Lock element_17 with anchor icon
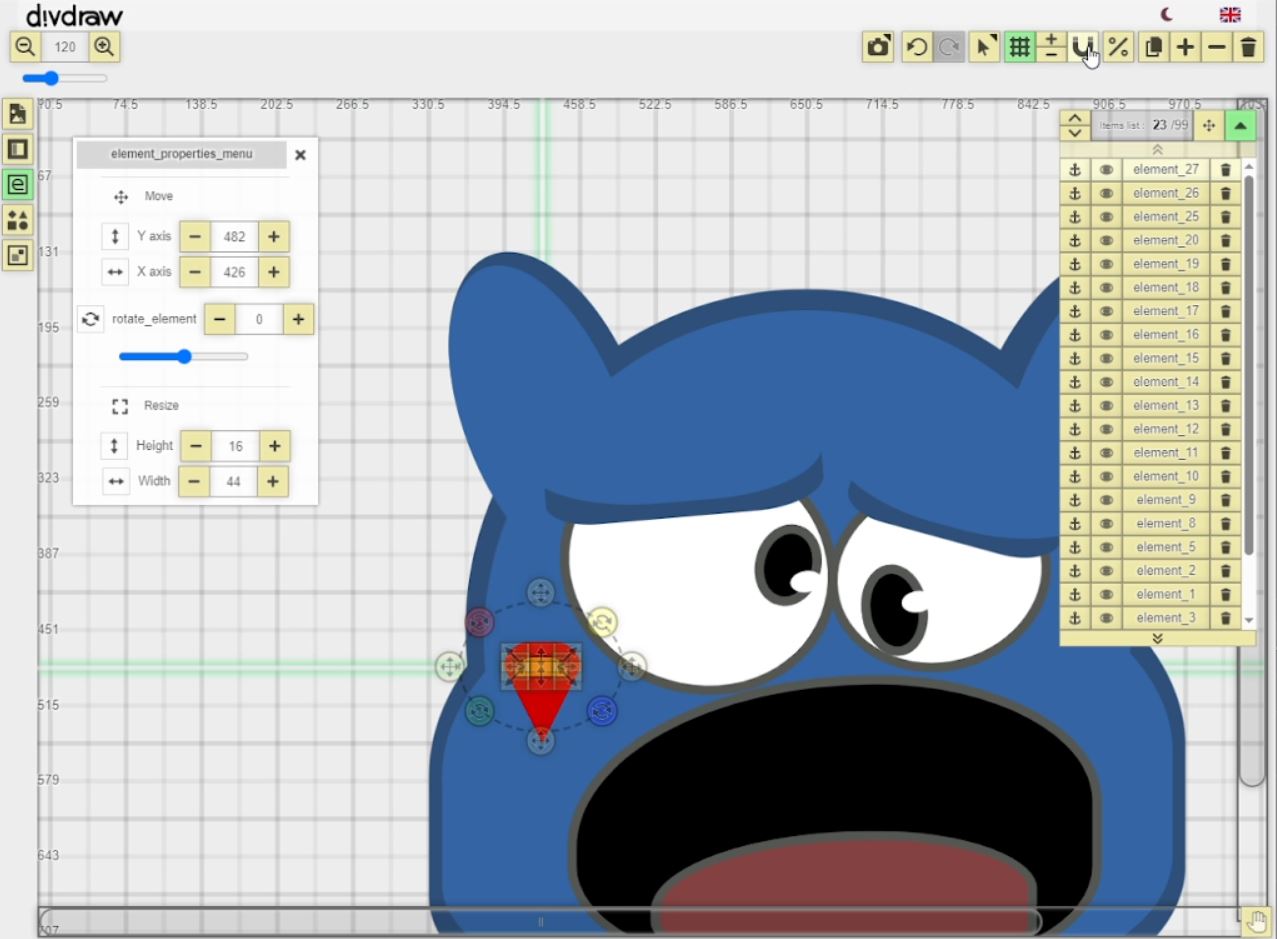 (x=1075, y=311)
